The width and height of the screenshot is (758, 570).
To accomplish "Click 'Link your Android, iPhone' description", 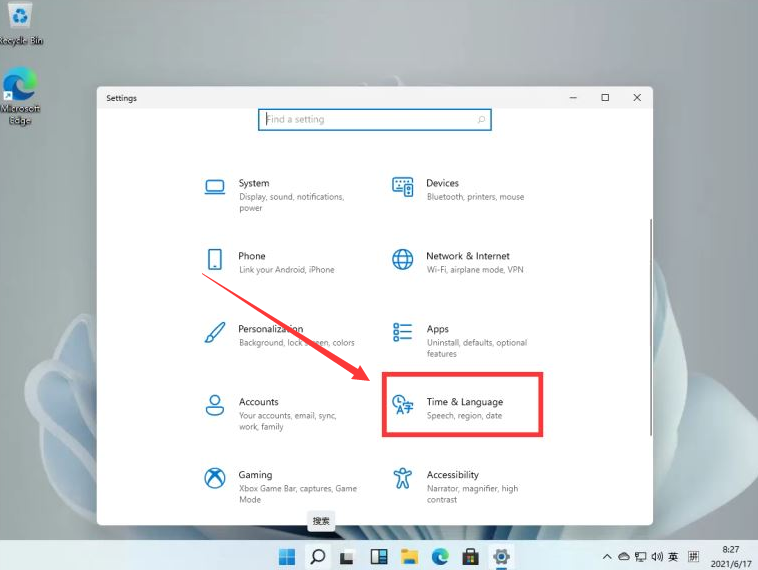I will 287,270.
